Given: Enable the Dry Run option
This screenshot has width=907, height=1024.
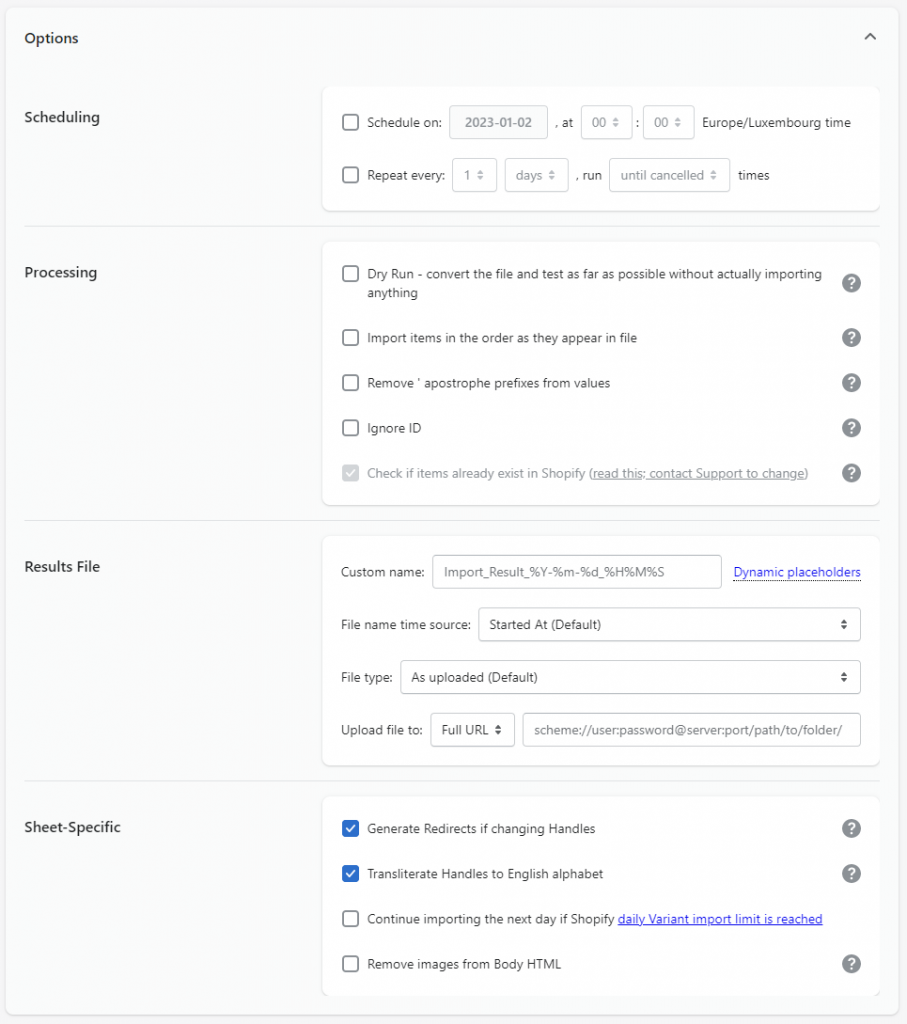Looking at the screenshot, I should (351, 273).
